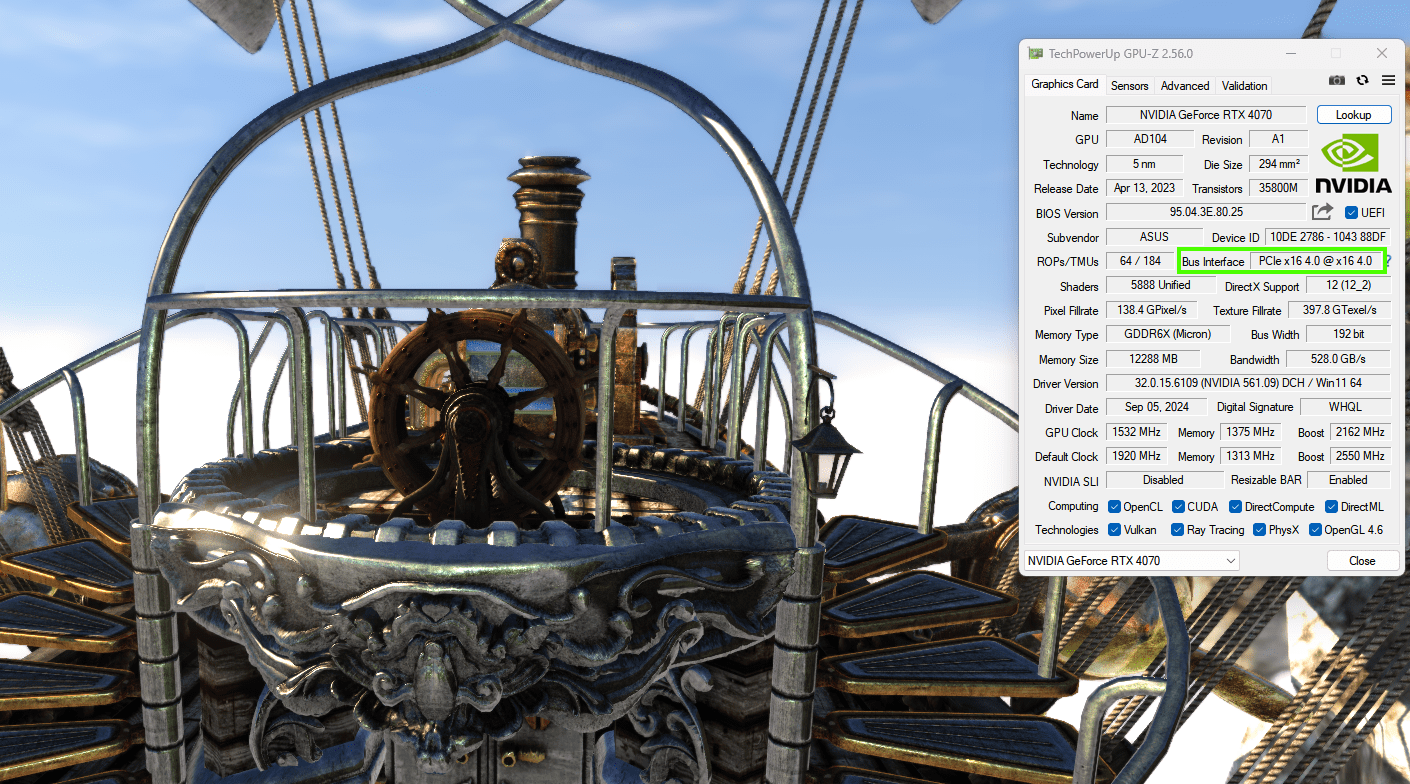Click the Bandwidth value 528.0 GB/s
Viewport: 1410px width, 784px height.
pyautogui.click(x=1339, y=359)
